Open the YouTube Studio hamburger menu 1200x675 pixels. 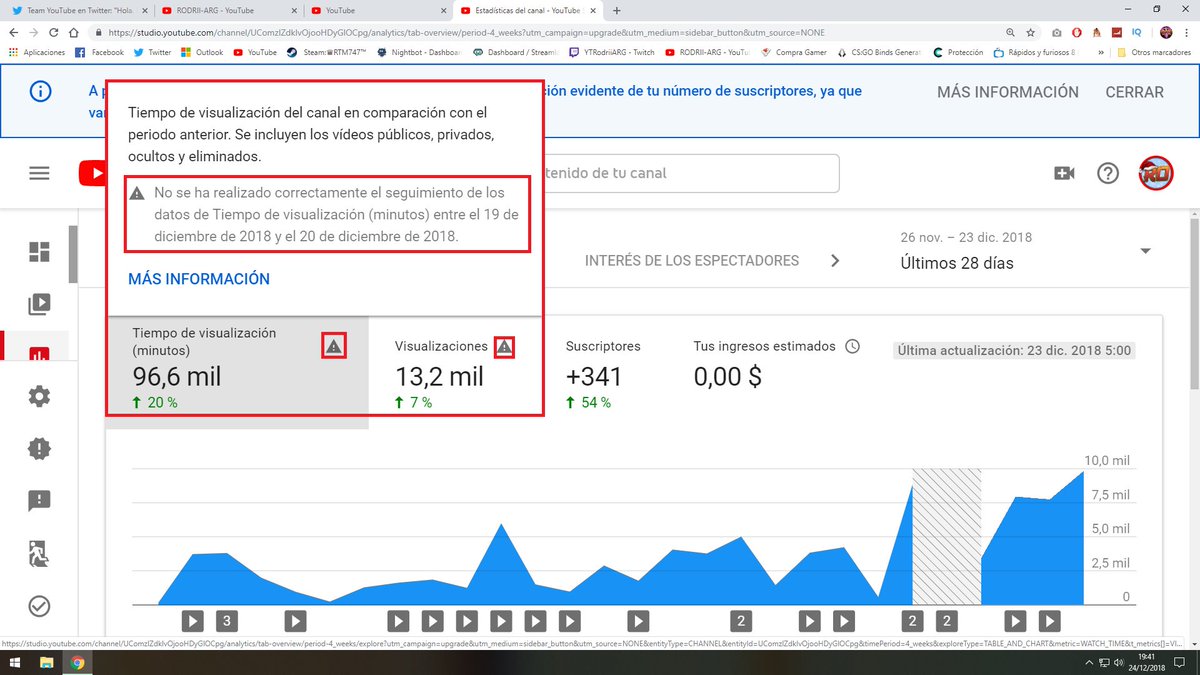[39, 173]
